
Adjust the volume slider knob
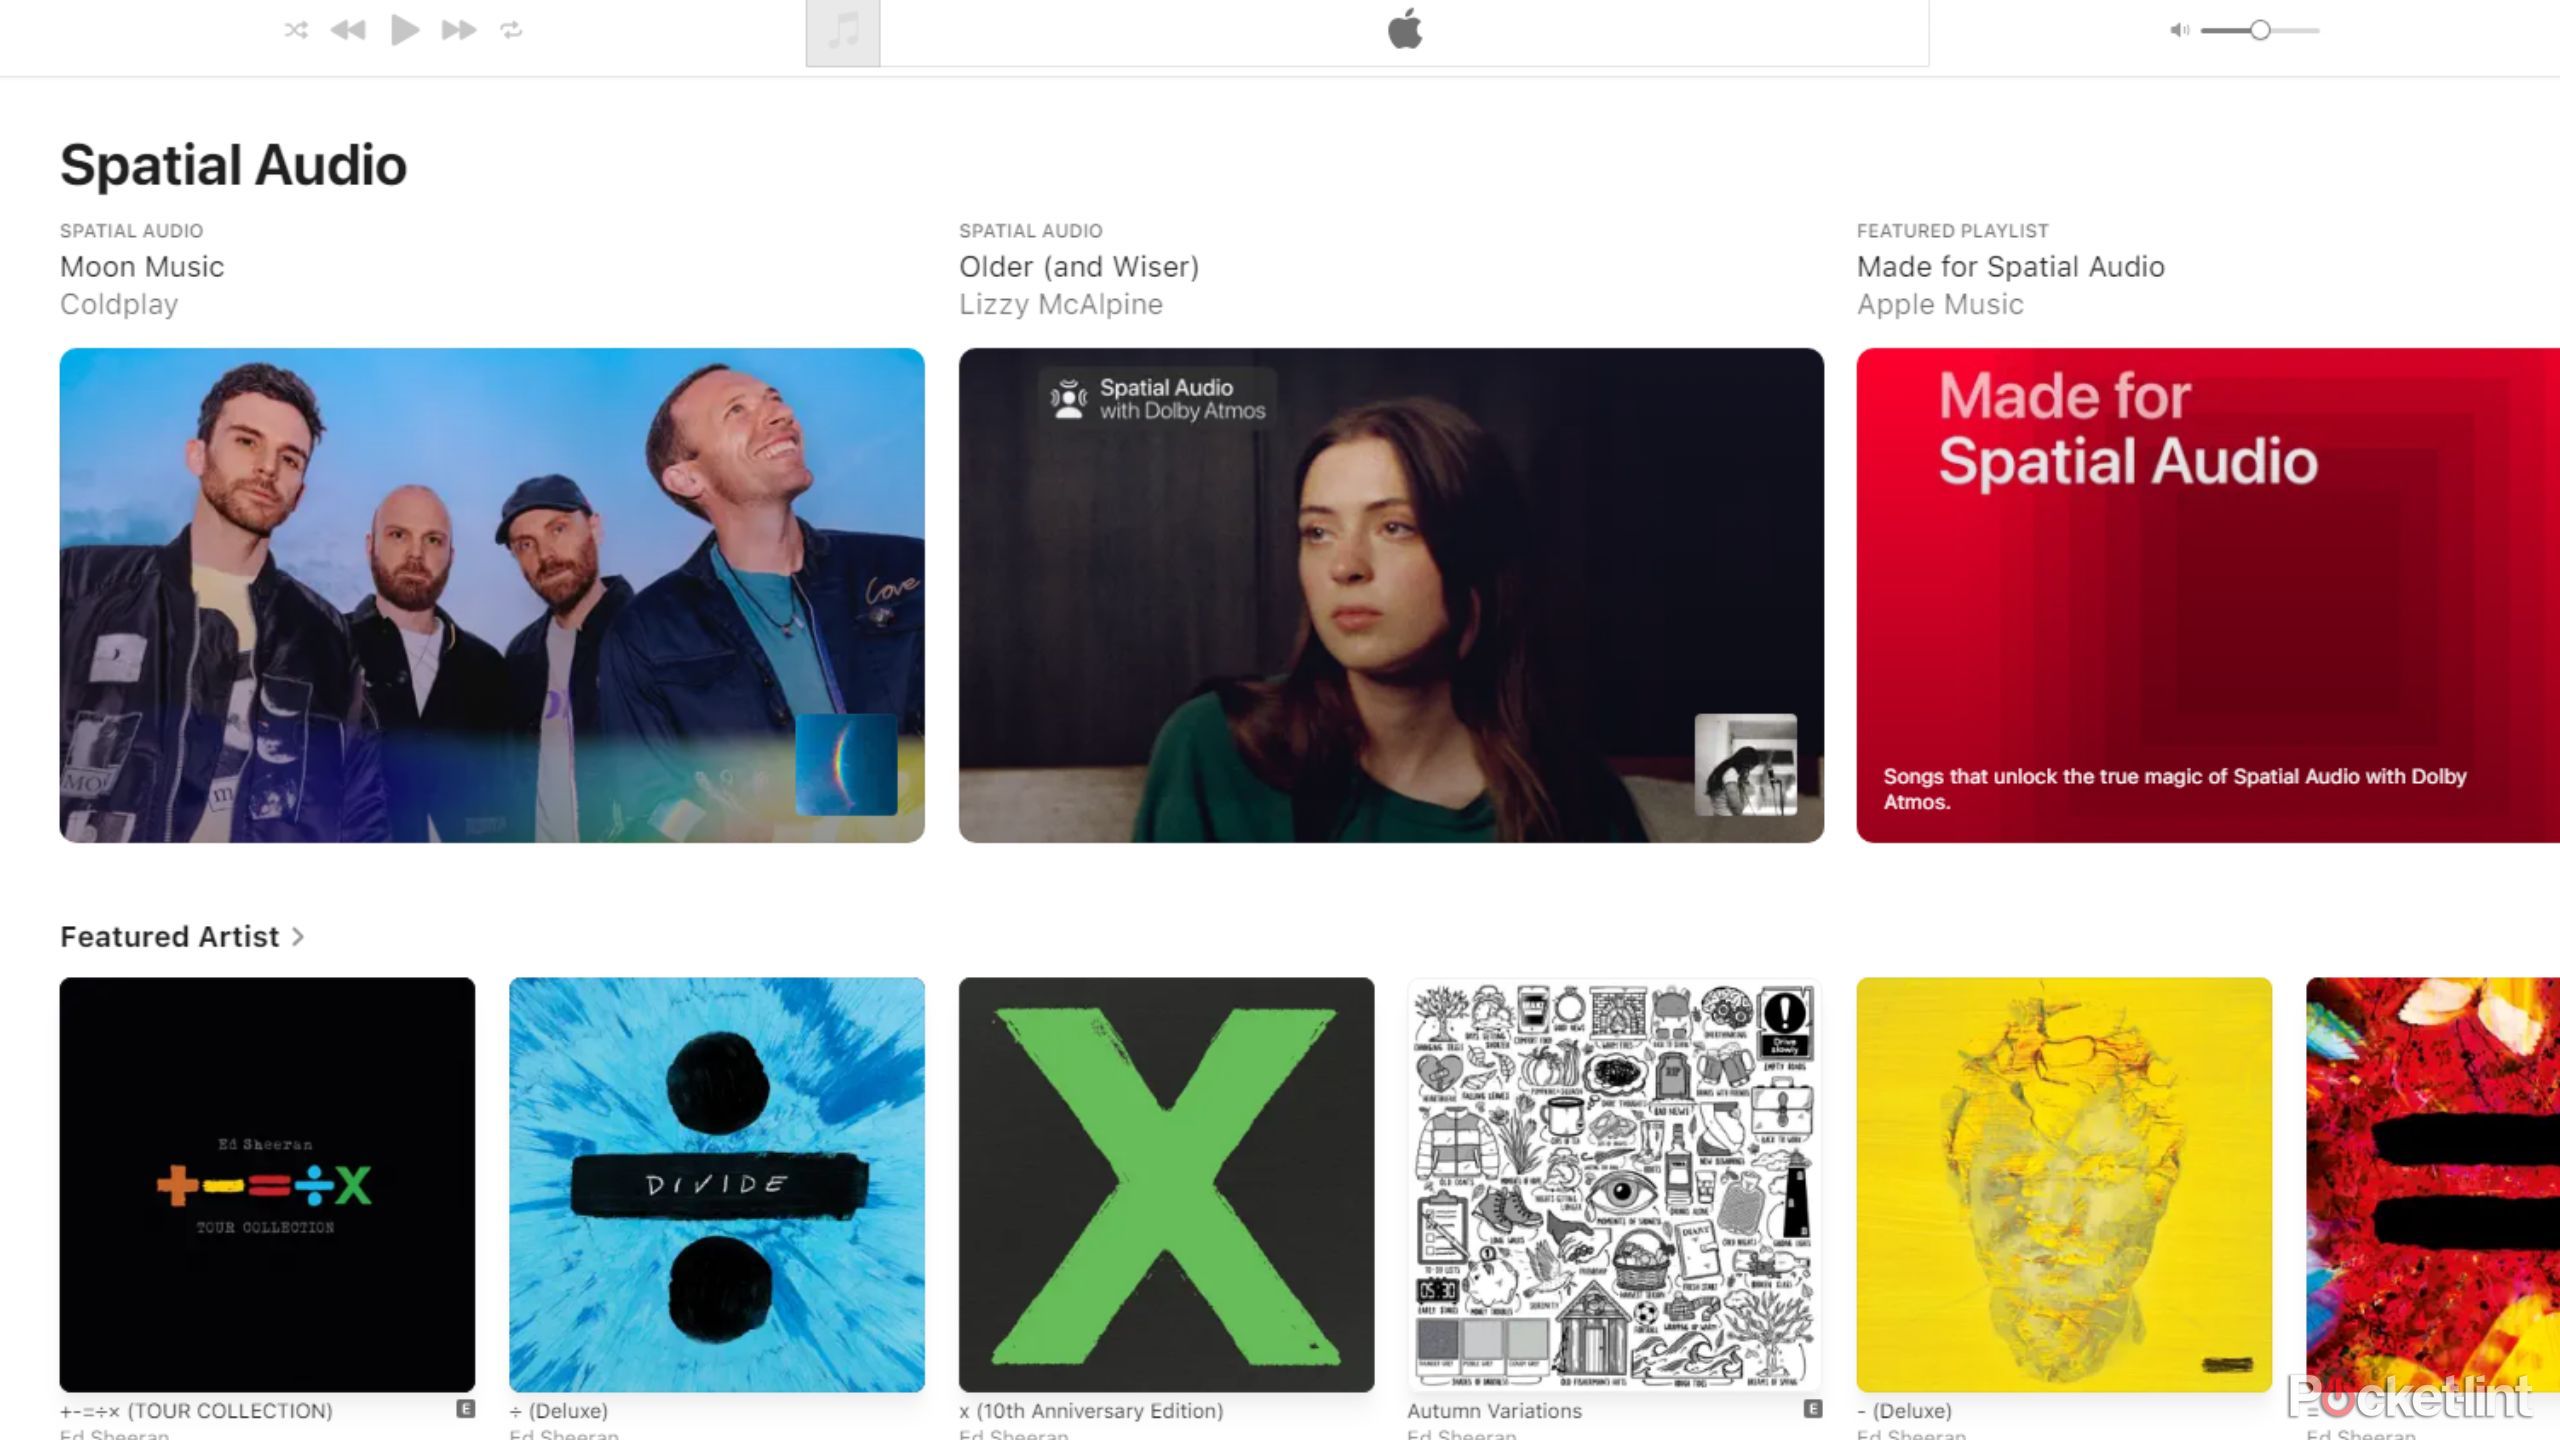pyautogui.click(x=2260, y=30)
